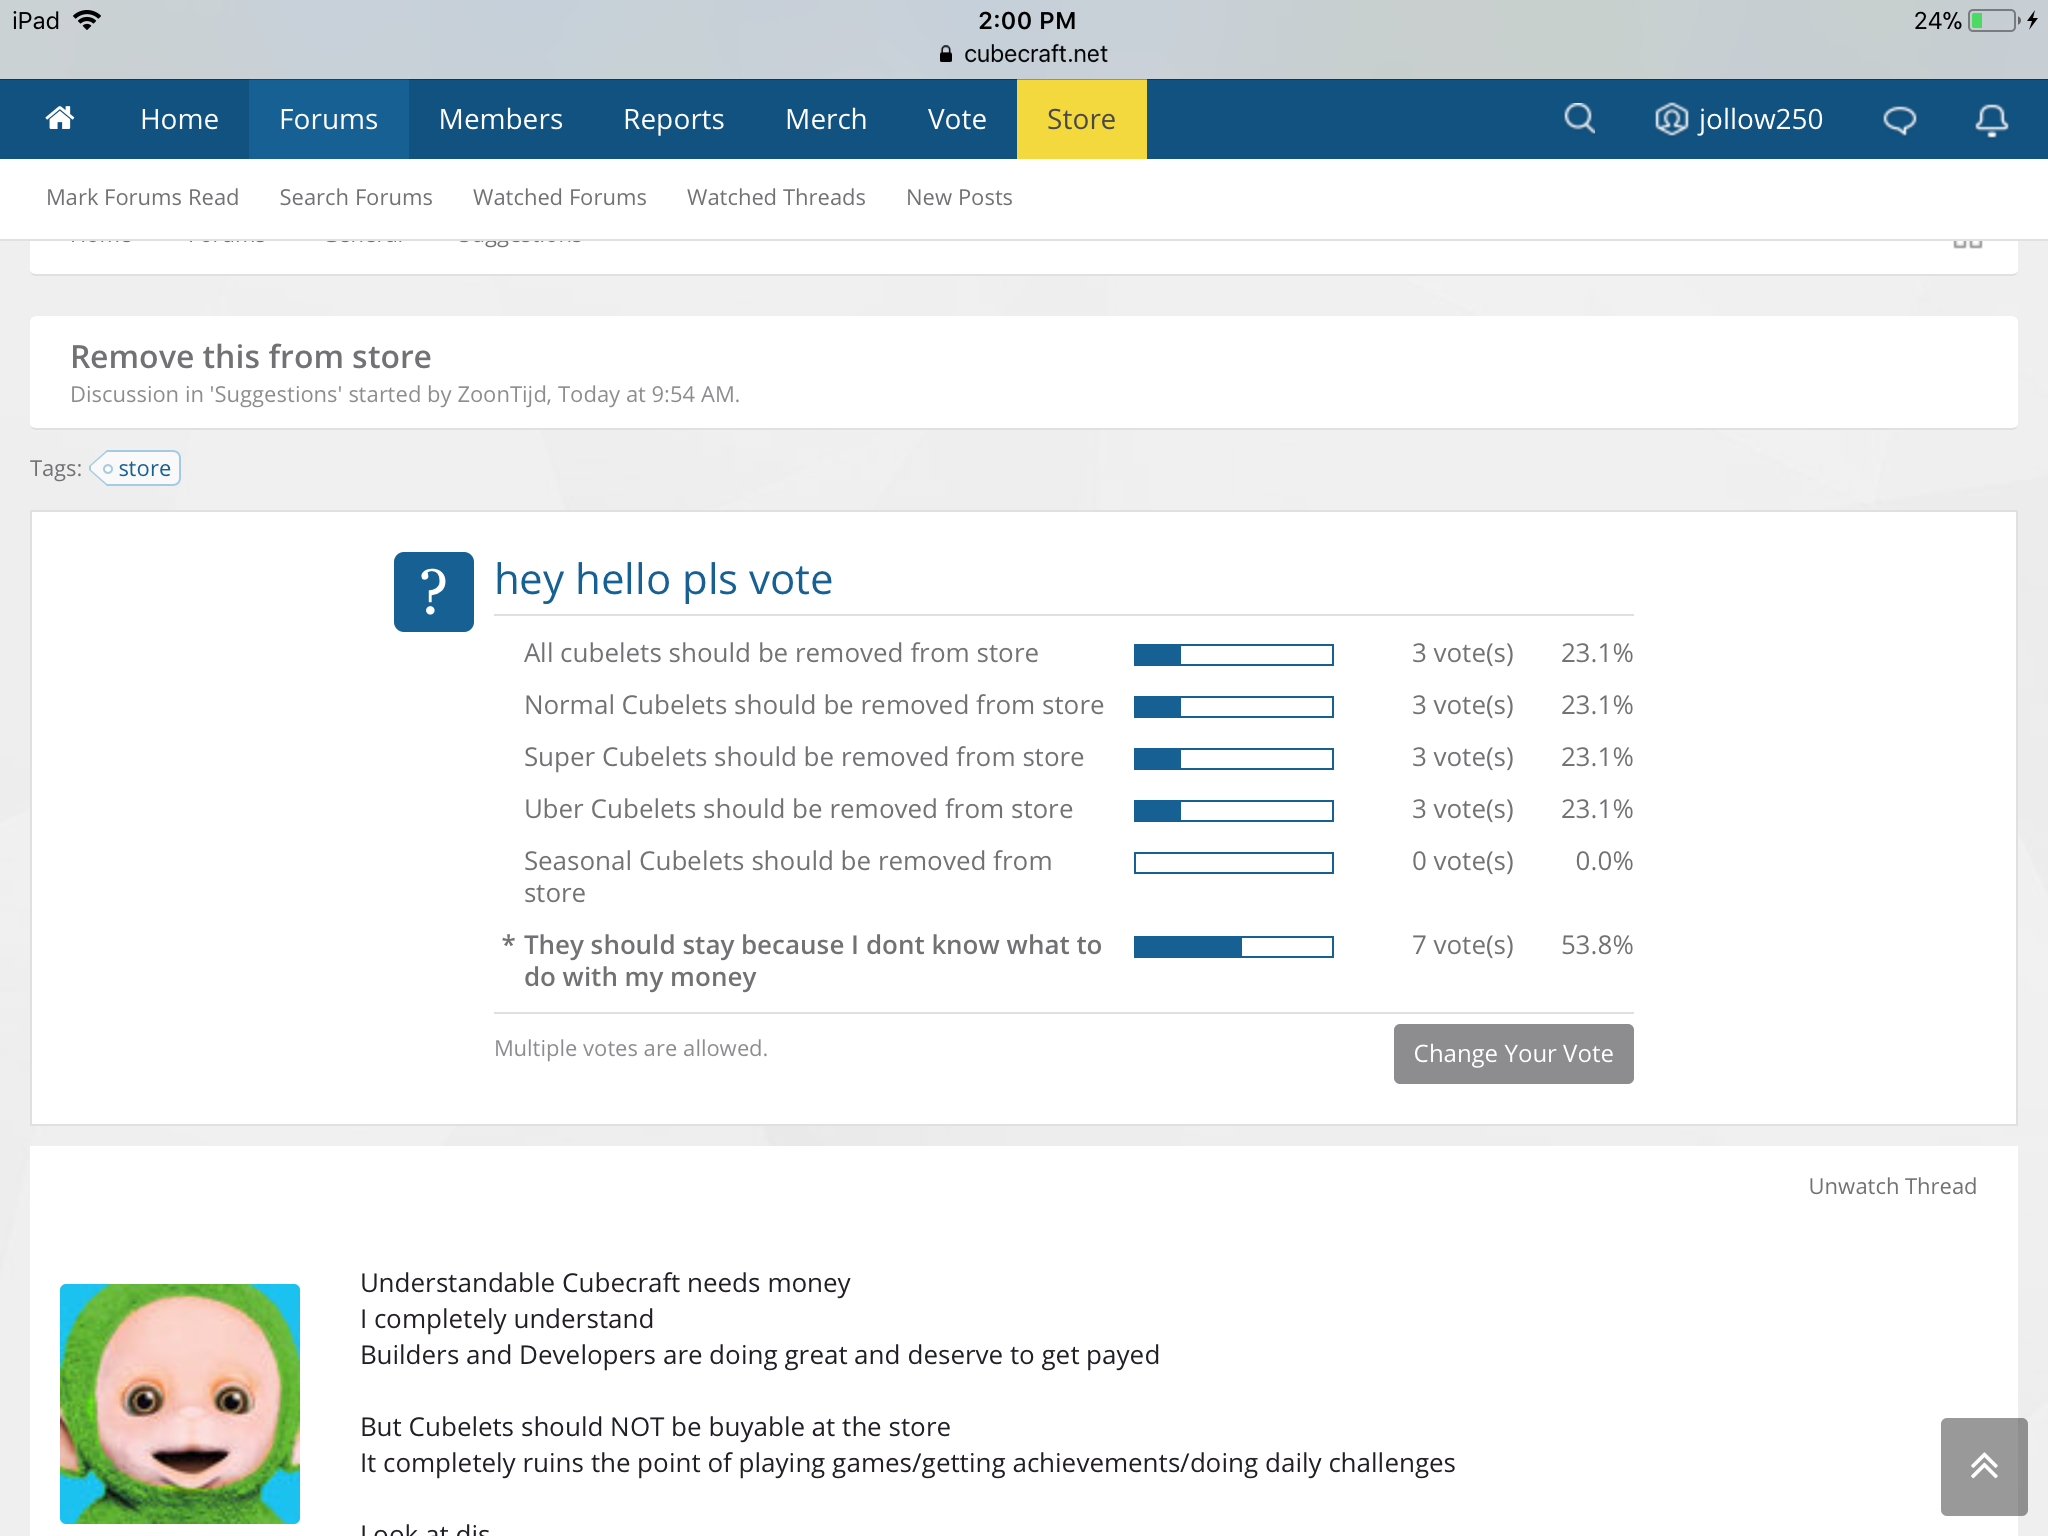Image resolution: width=2048 pixels, height=1536 pixels.
Task: Open the yellow Store tab
Action: [x=1082, y=119]
